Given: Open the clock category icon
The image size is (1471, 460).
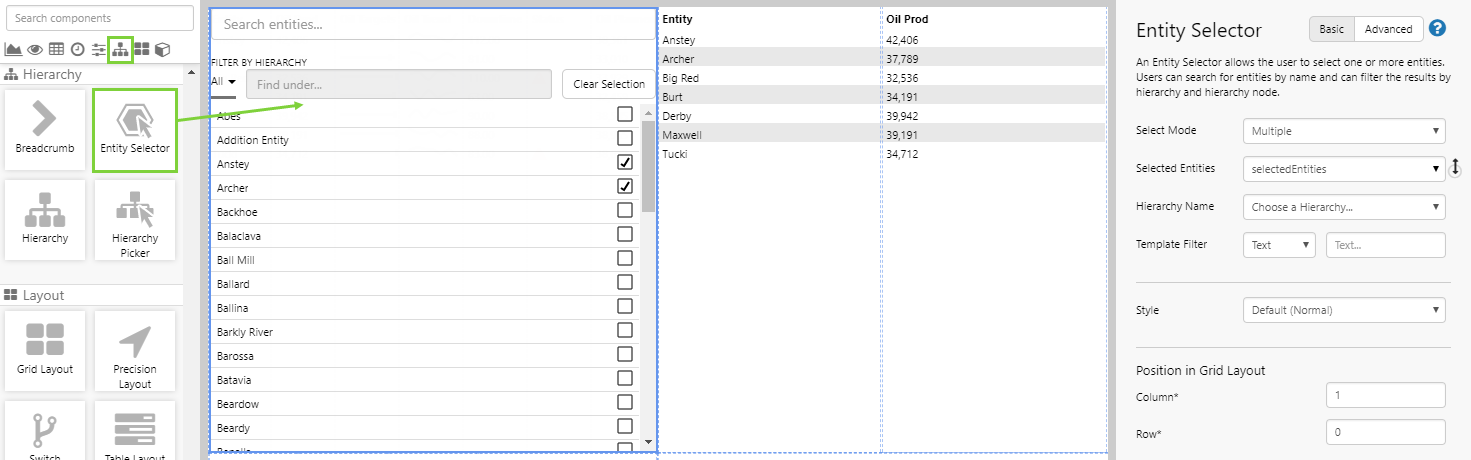Looking at the screenshot, I should coord(77,49).
